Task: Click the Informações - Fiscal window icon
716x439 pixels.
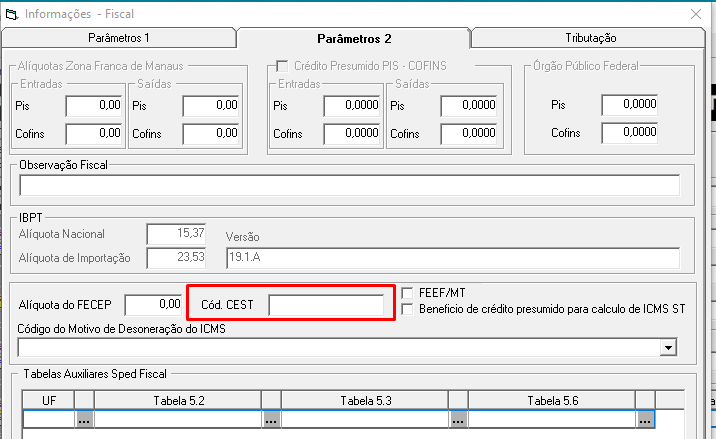Action: click(x=12, y=14)
